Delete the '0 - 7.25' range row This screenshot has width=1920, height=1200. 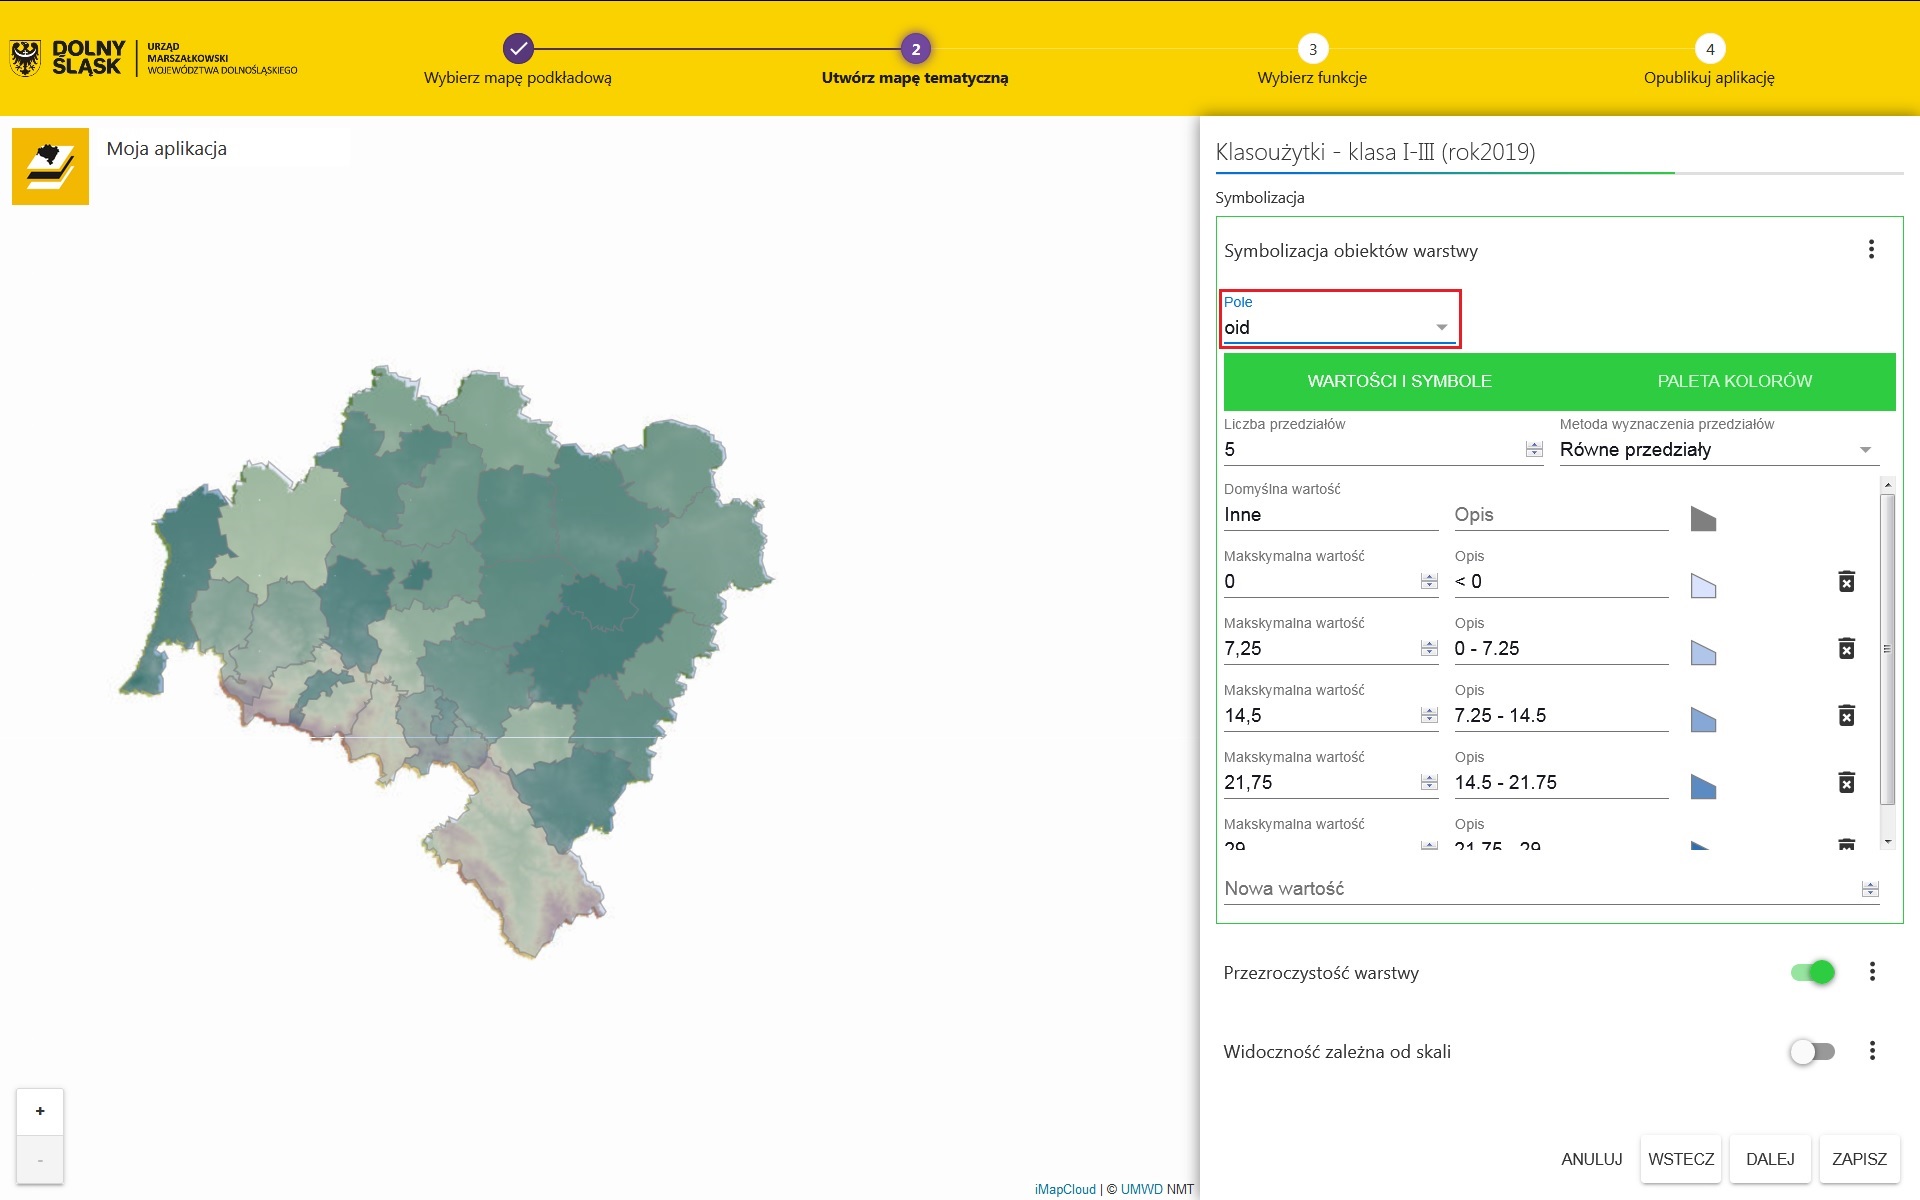tap(1846, 649)
